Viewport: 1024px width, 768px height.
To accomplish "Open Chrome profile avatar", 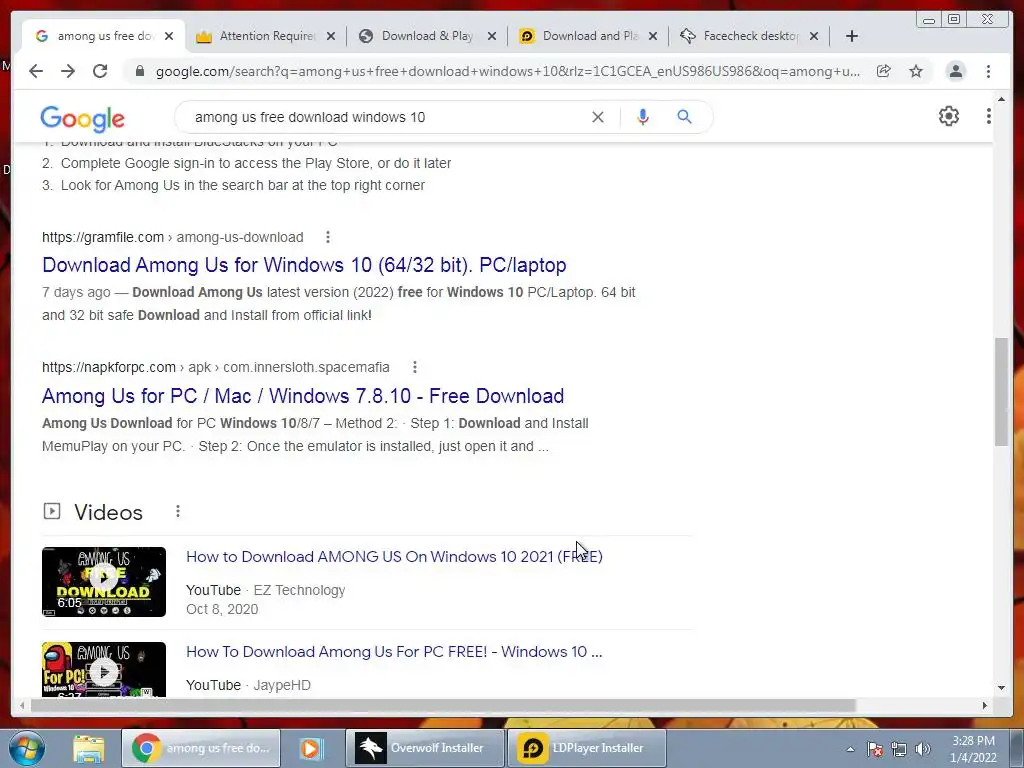I will pos(955,71).
